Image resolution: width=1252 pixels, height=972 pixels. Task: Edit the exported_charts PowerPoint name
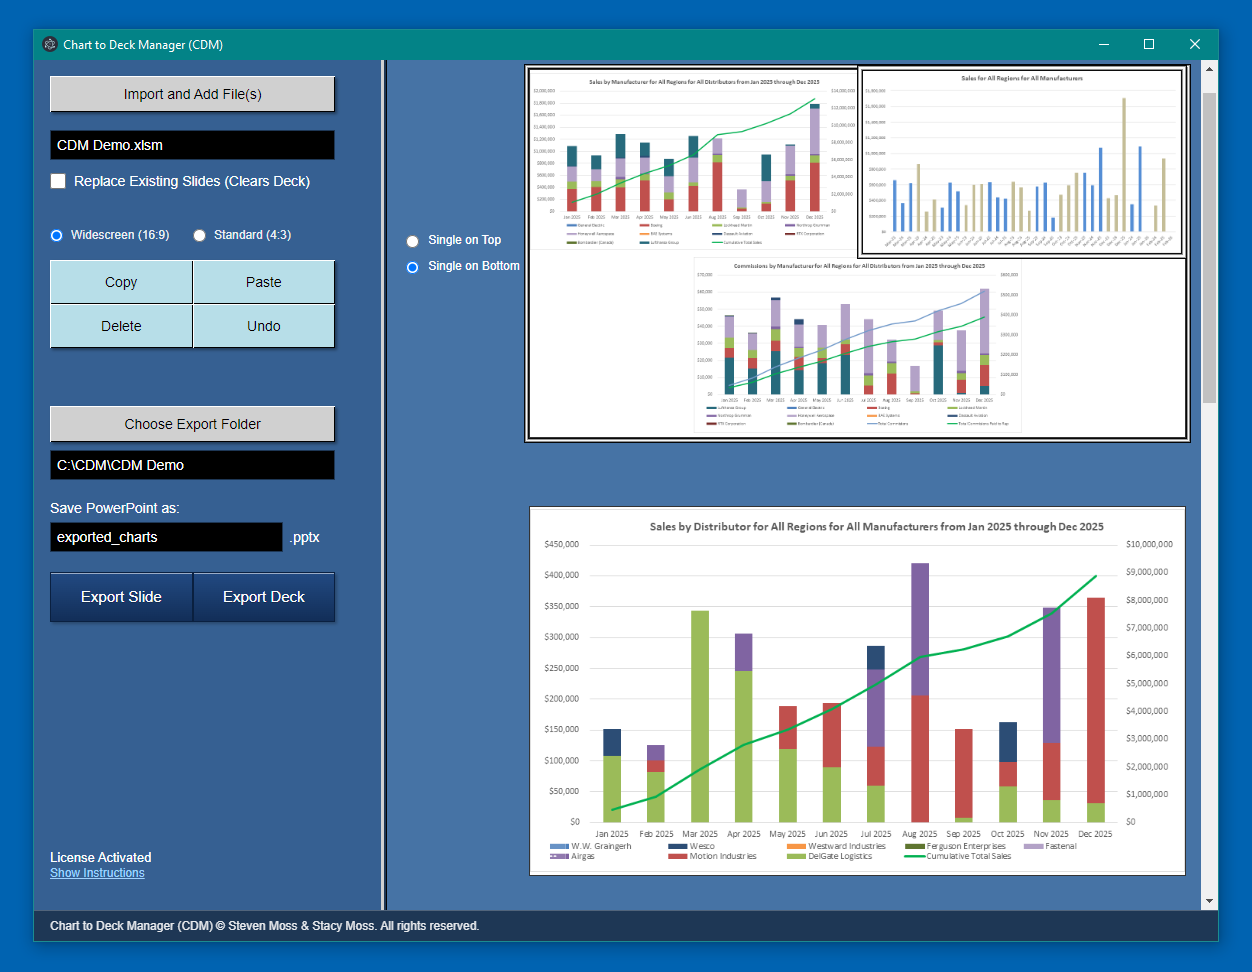[x=166, y=537]
